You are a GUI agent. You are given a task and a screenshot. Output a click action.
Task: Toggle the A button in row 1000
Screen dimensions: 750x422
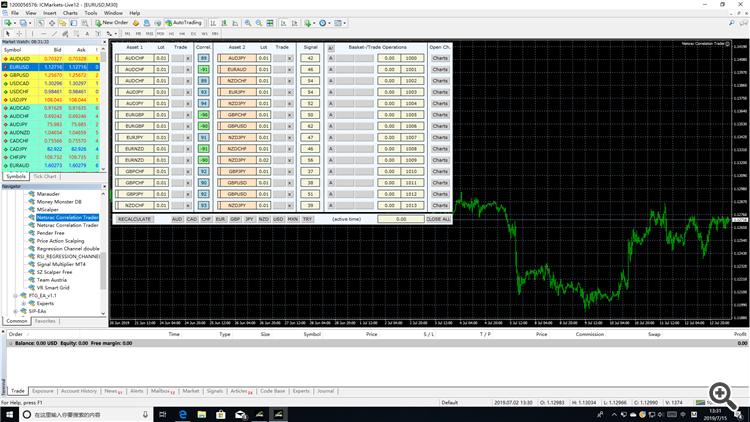(x=331, y=58)
